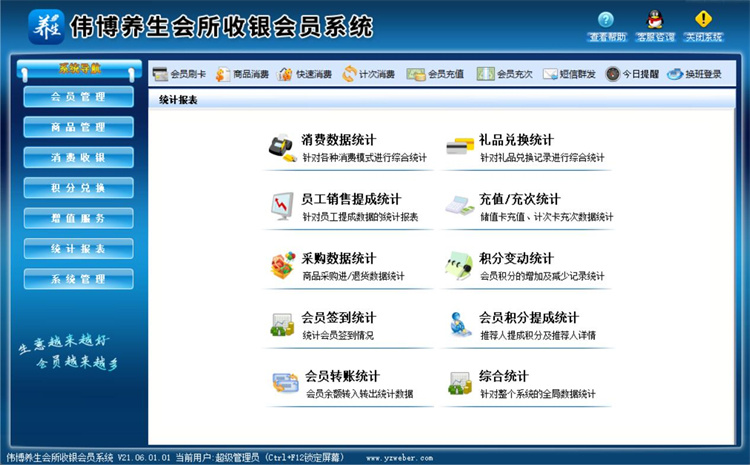Viewport: 750px width, 465px height.
Task: Select 消费收银 in the sidebar menu
Action: 78,157
